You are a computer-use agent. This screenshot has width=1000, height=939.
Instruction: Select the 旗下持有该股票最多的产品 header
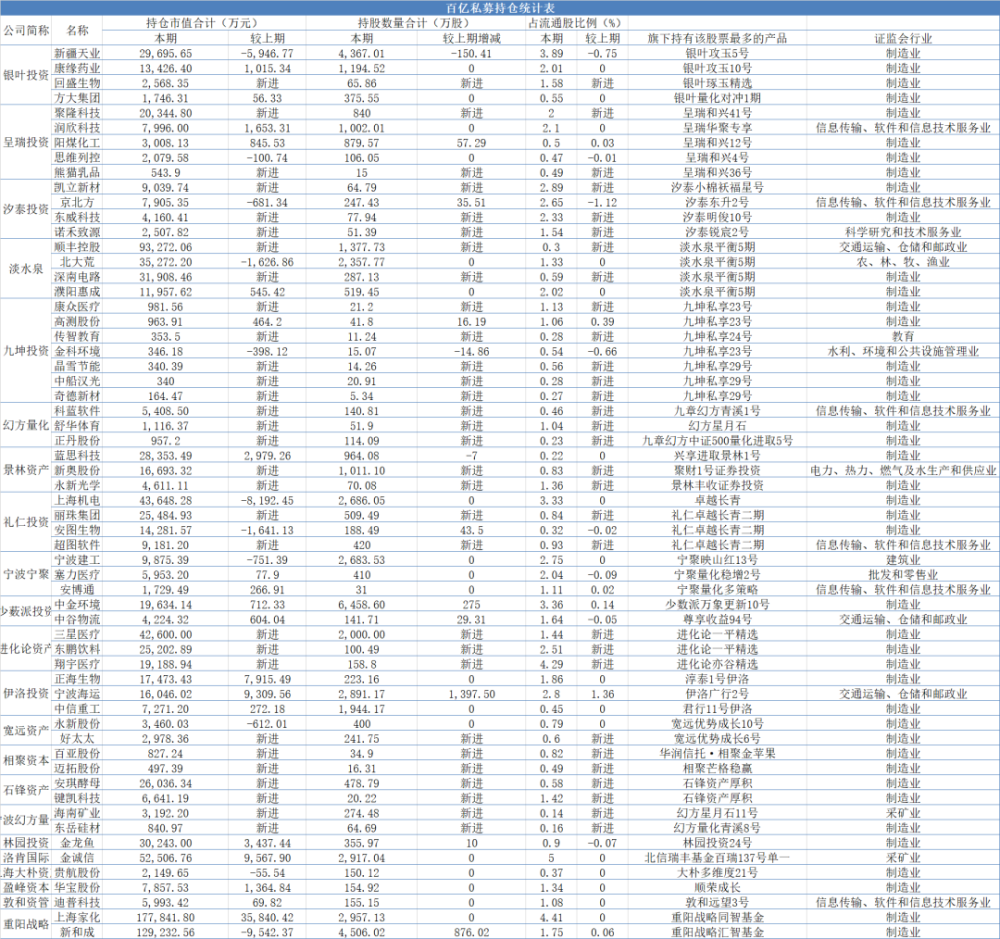tap(717, 38)
